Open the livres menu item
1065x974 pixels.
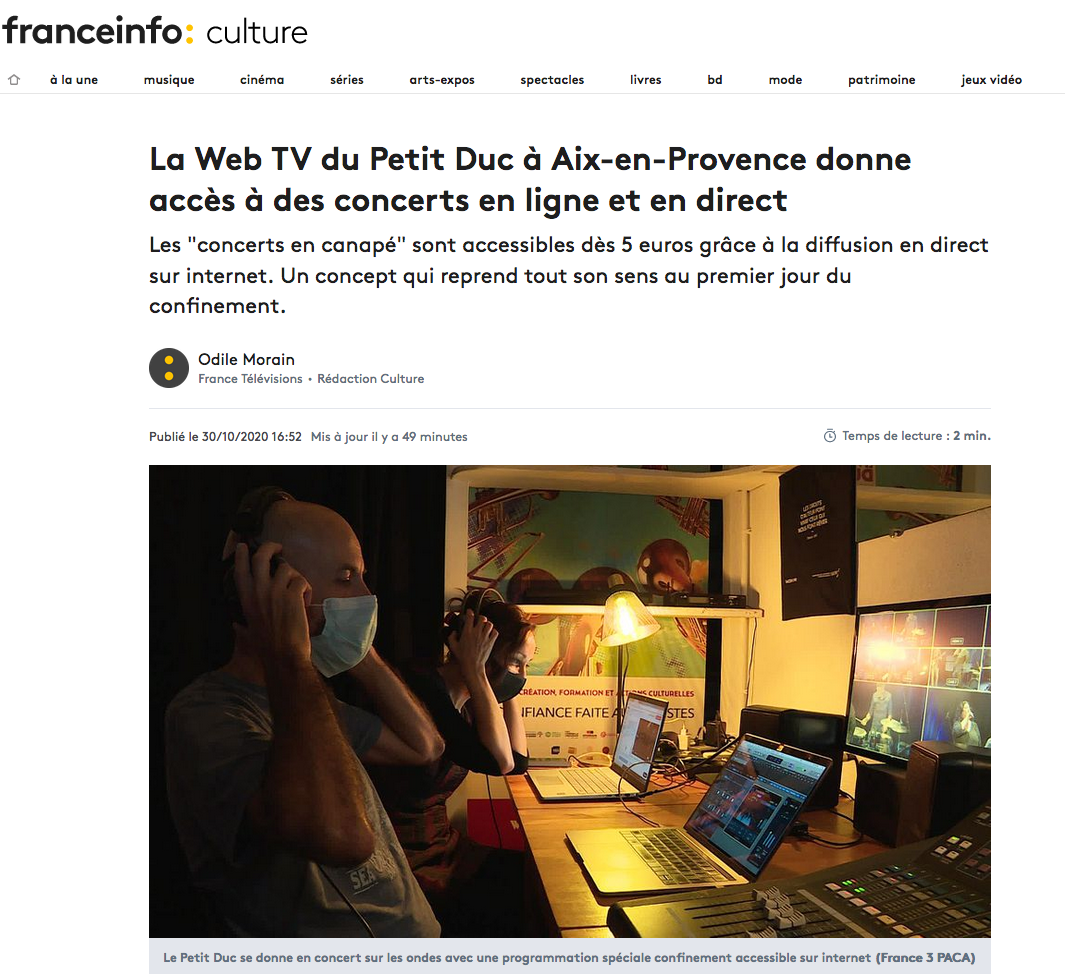[645, 79]
